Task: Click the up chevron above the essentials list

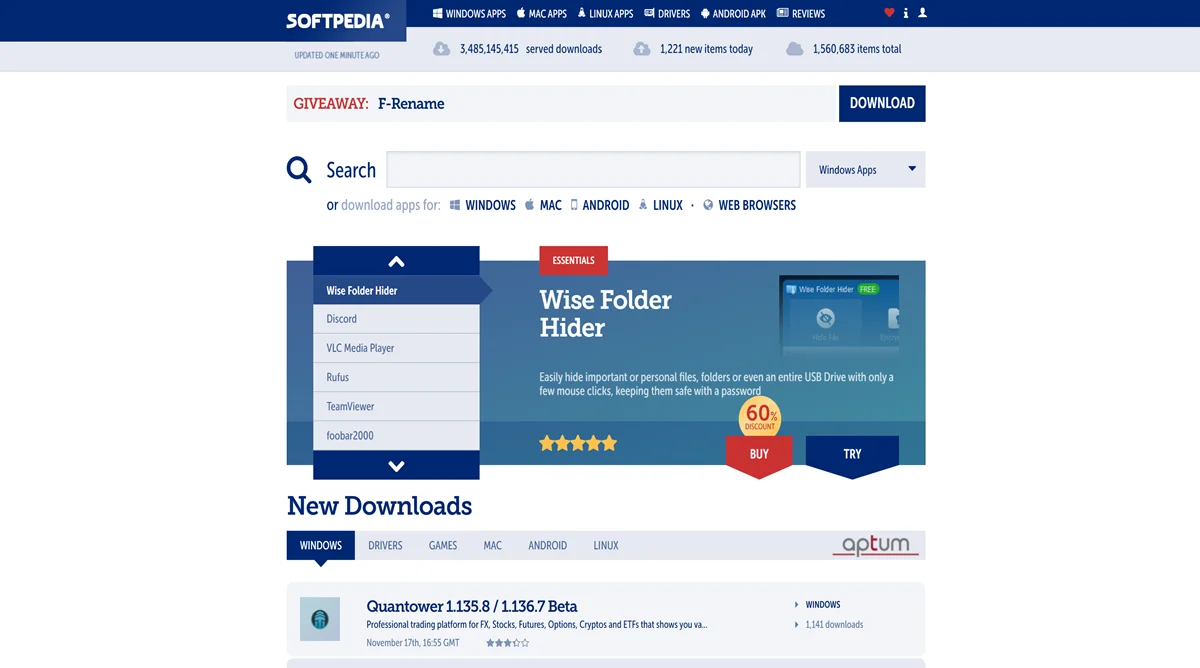Action: tap(396, 261)
